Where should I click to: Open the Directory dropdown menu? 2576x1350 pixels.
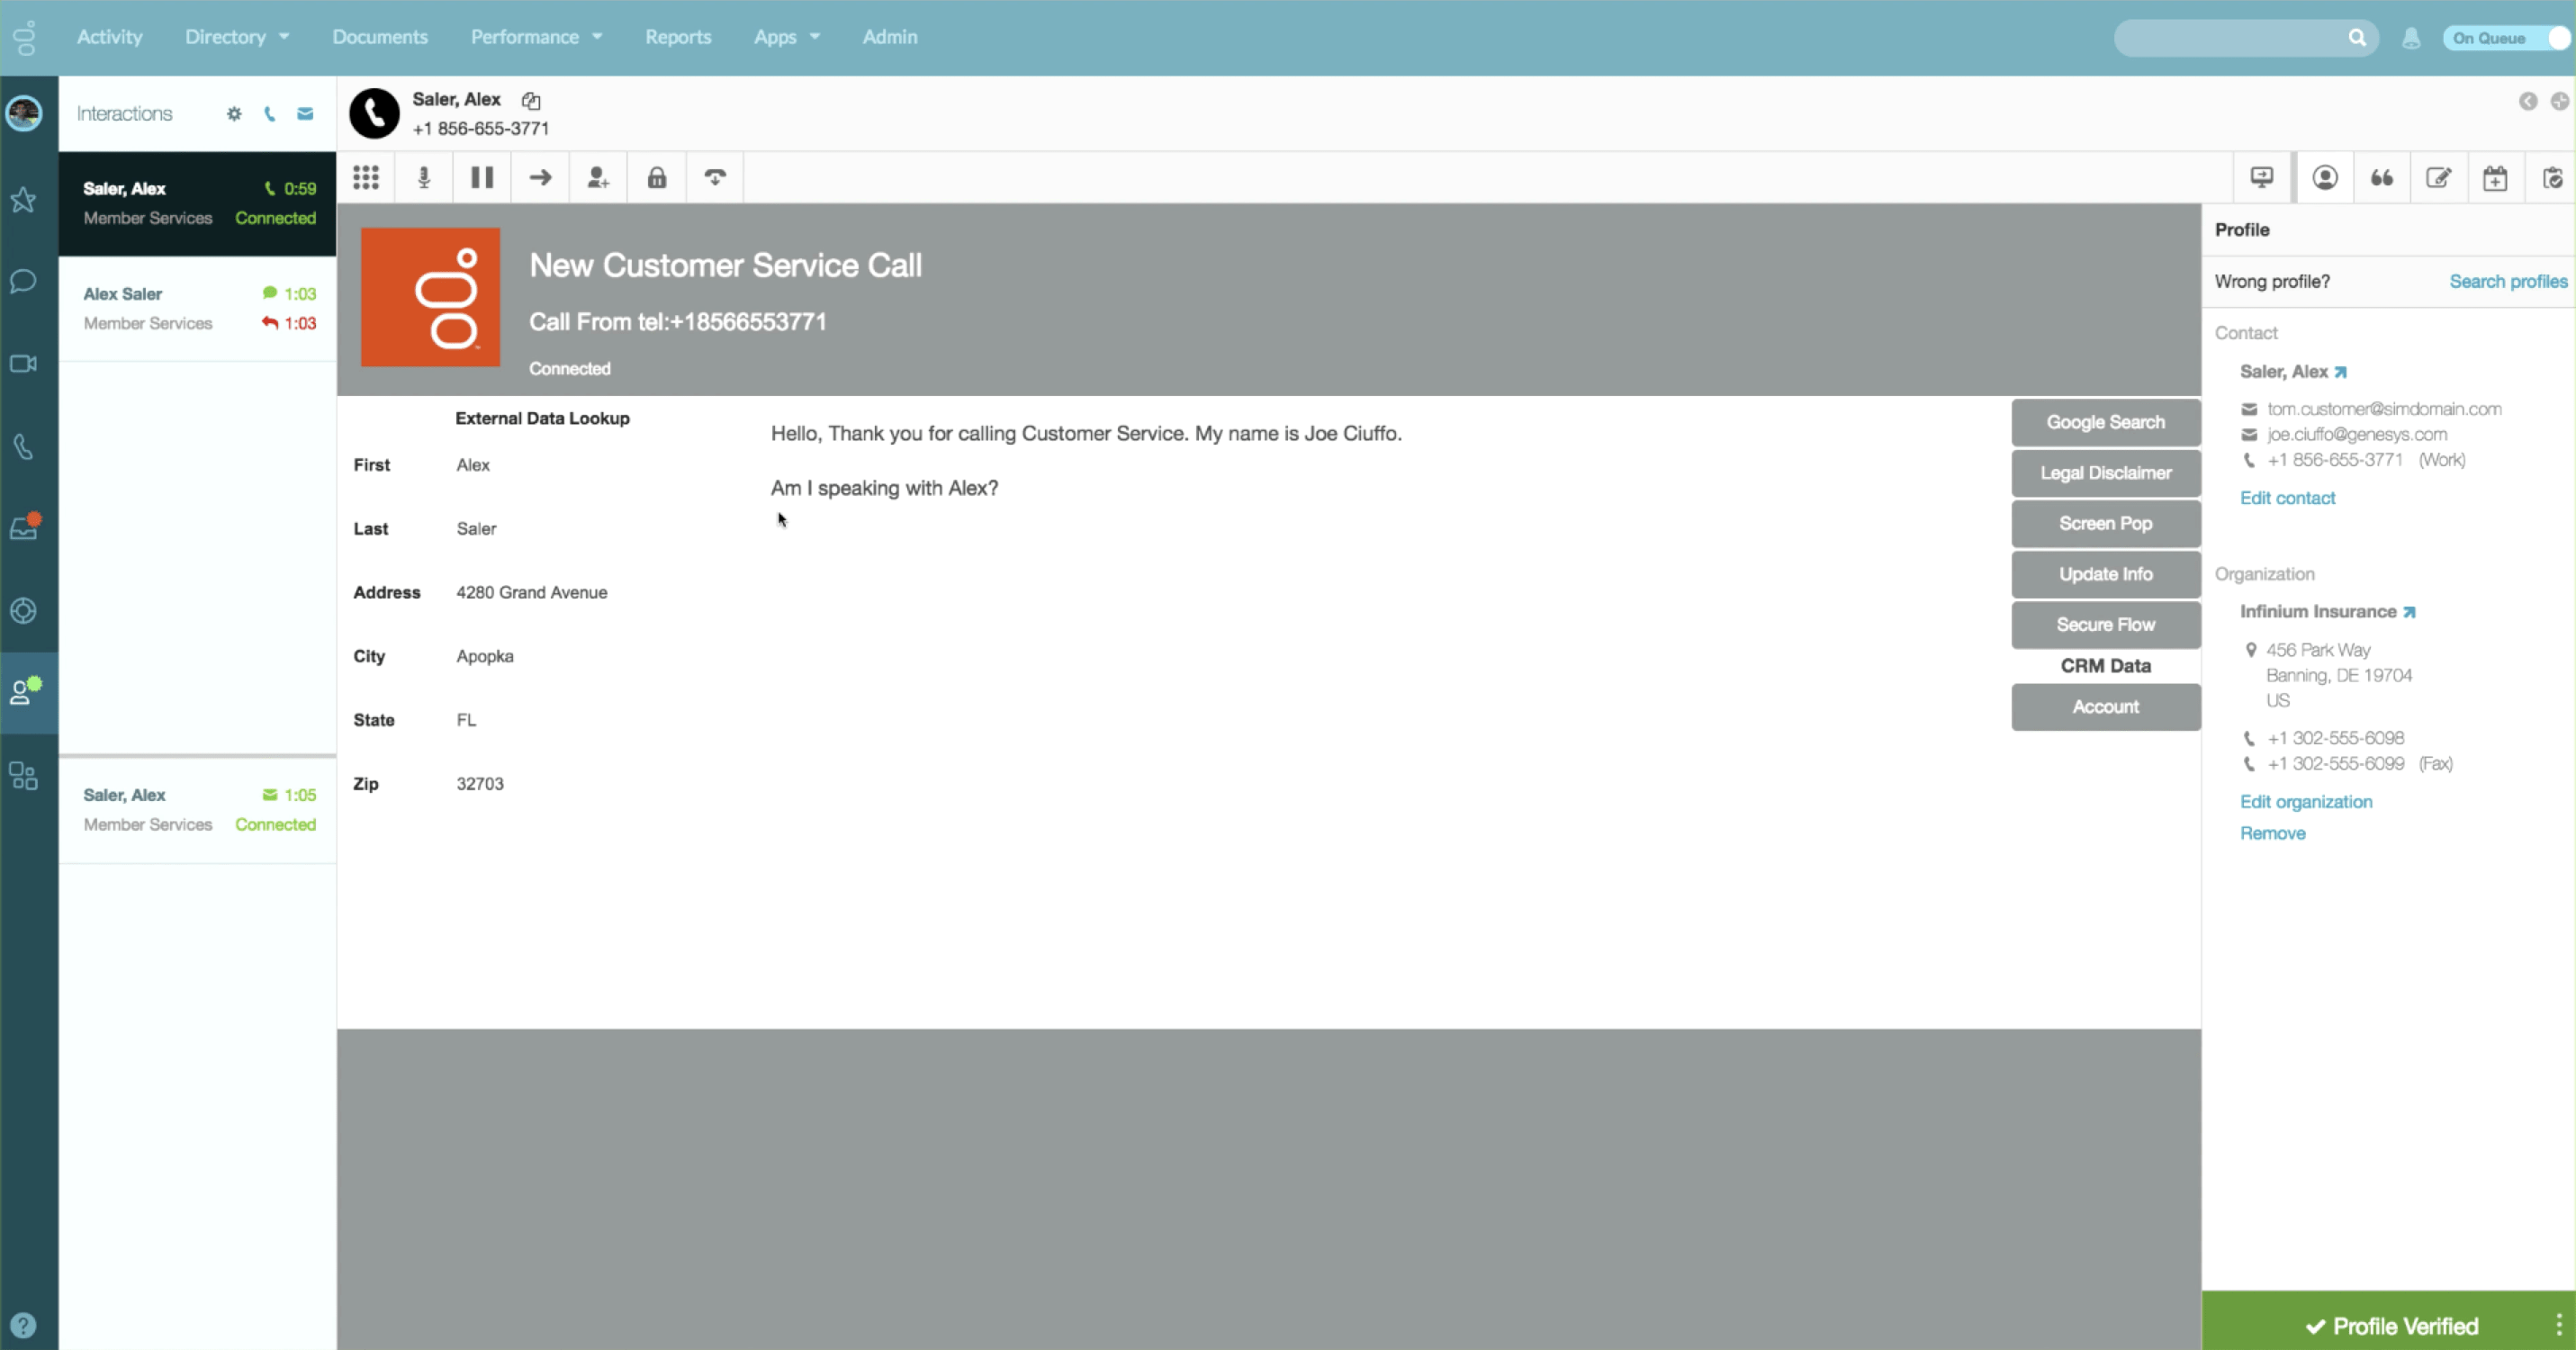tap(236, 37)
